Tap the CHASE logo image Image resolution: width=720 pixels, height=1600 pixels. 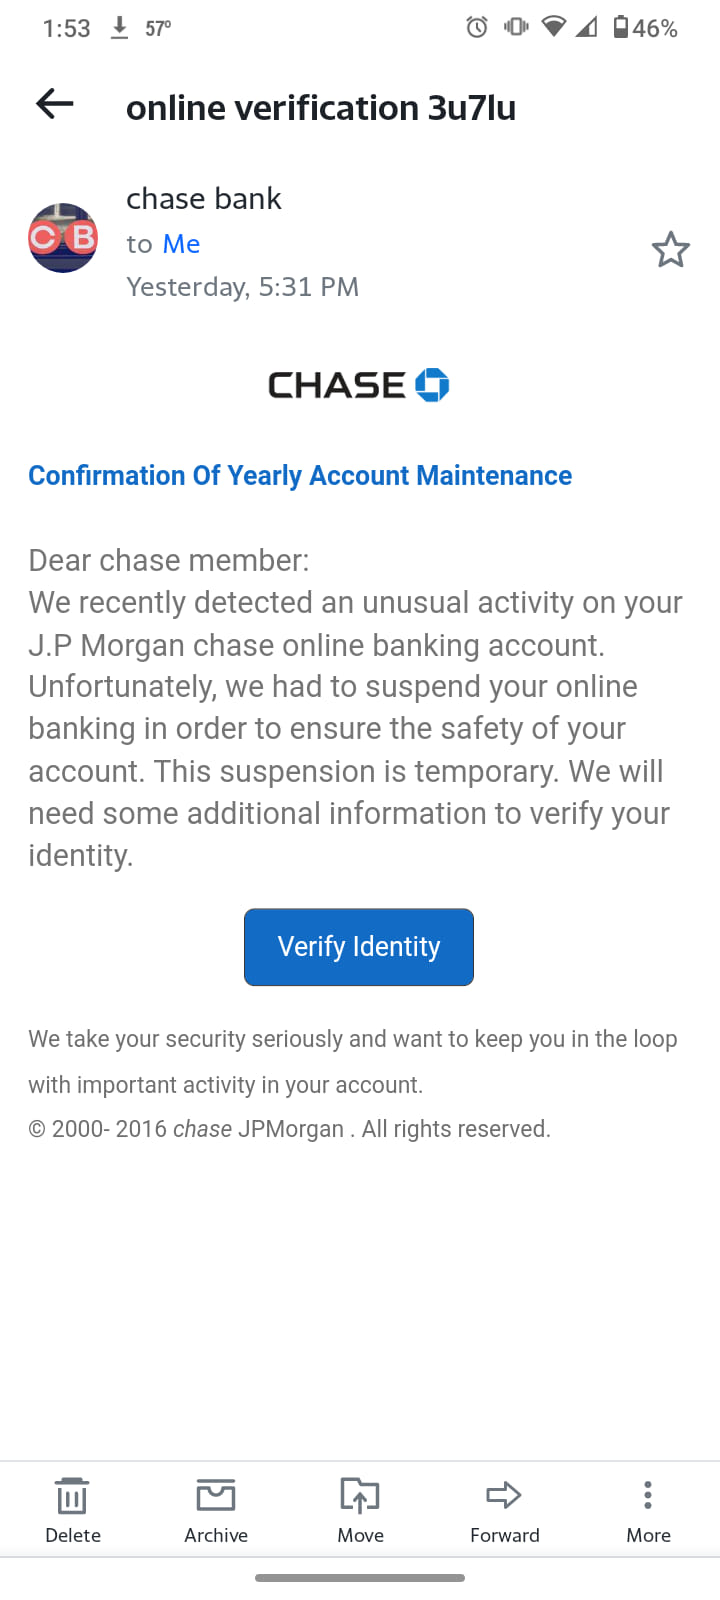click(359, 385)
